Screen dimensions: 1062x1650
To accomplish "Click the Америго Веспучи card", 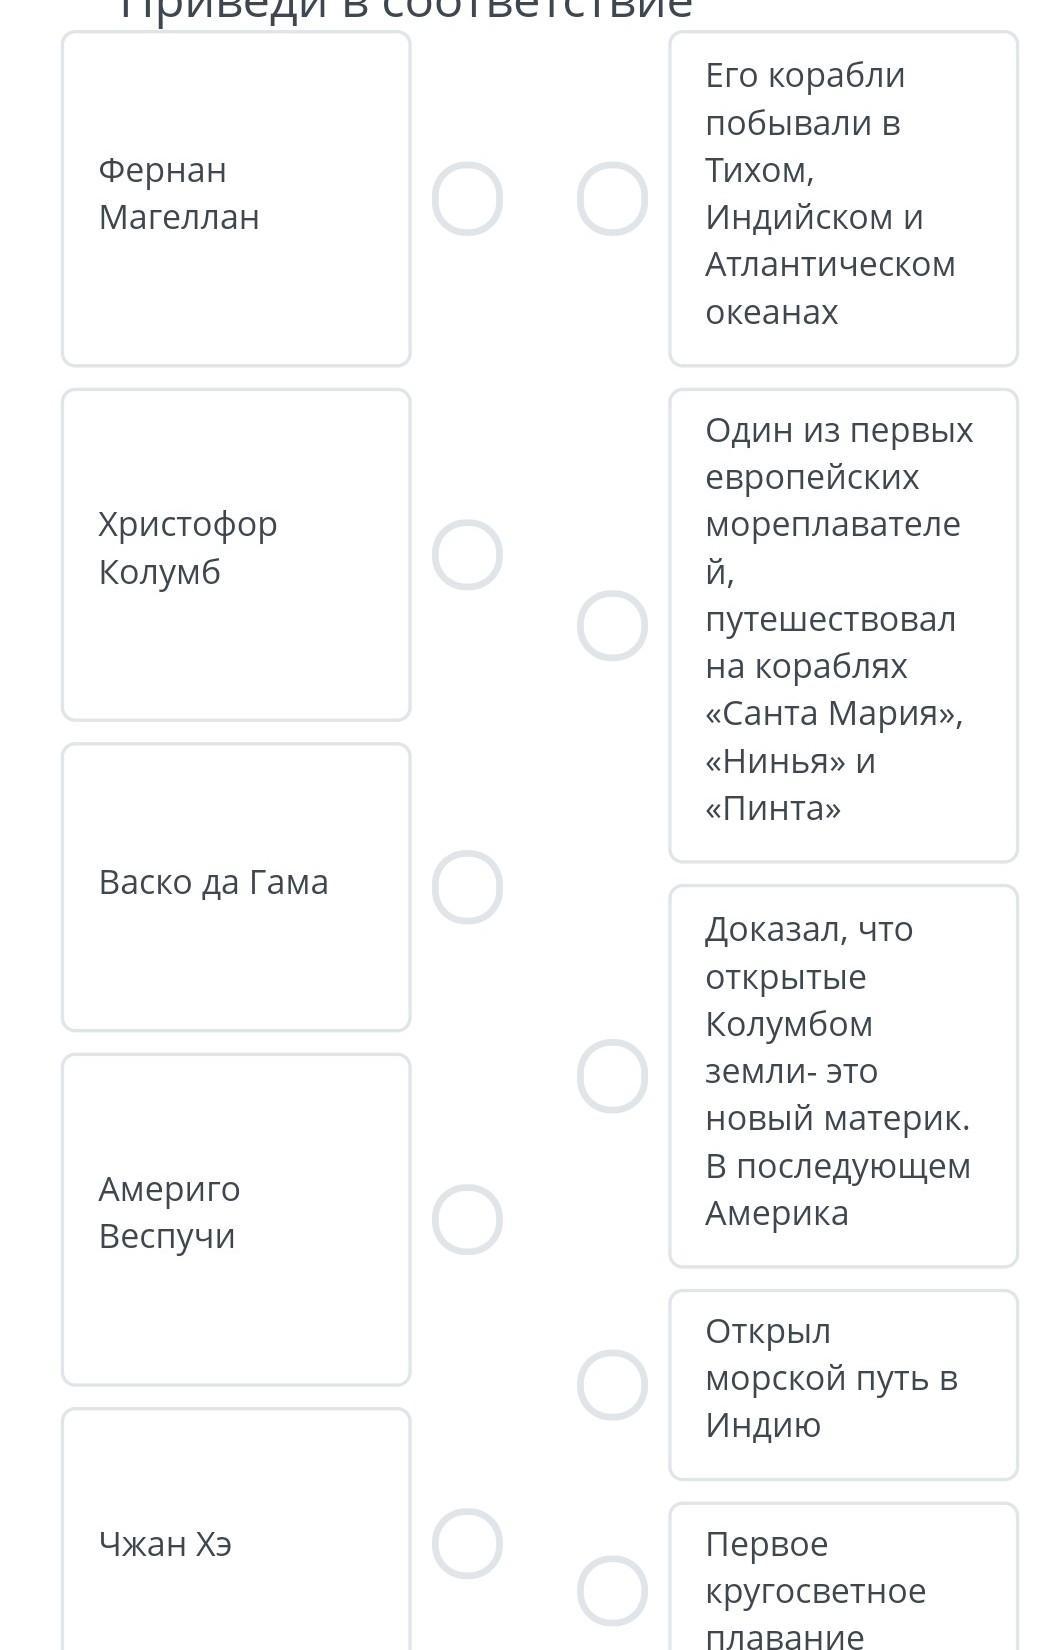I will coord(236,1219).
